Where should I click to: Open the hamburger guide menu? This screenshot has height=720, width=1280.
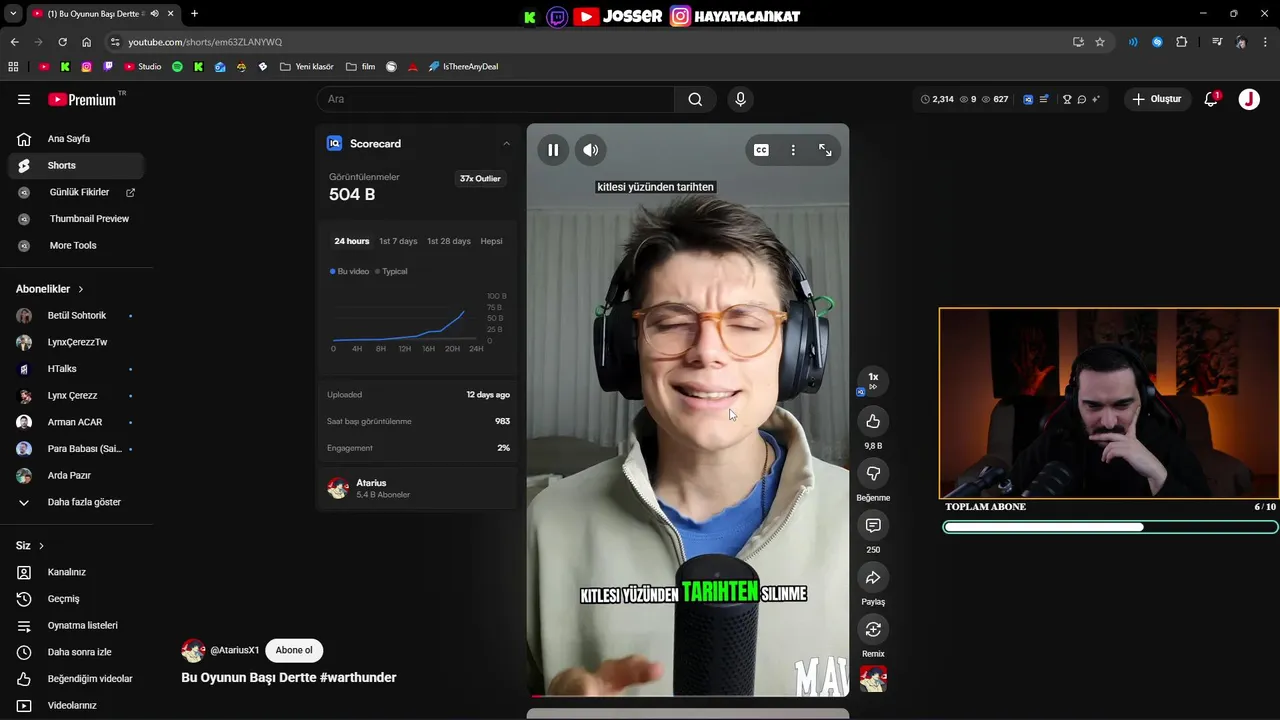pyautogui.click(x=24, y=99)
